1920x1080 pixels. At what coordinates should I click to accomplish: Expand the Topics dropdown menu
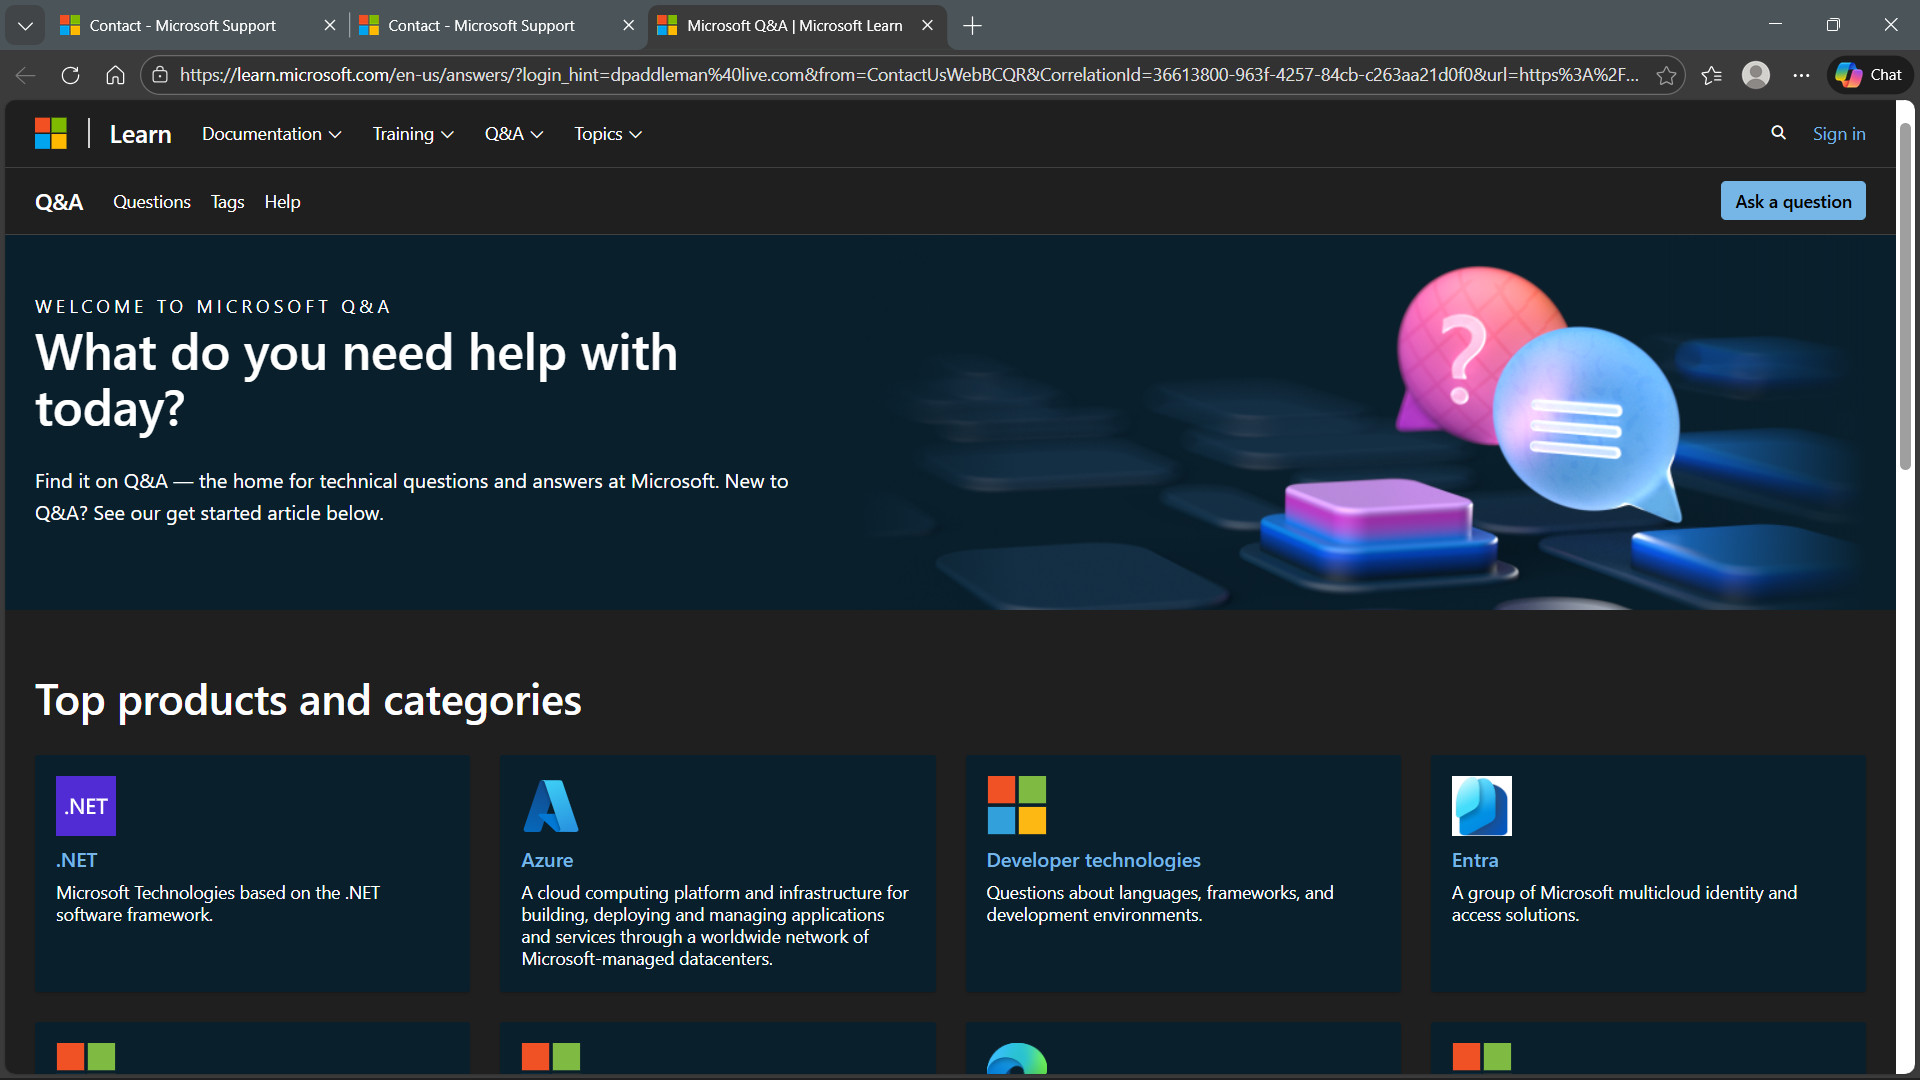tap(607, 134)
